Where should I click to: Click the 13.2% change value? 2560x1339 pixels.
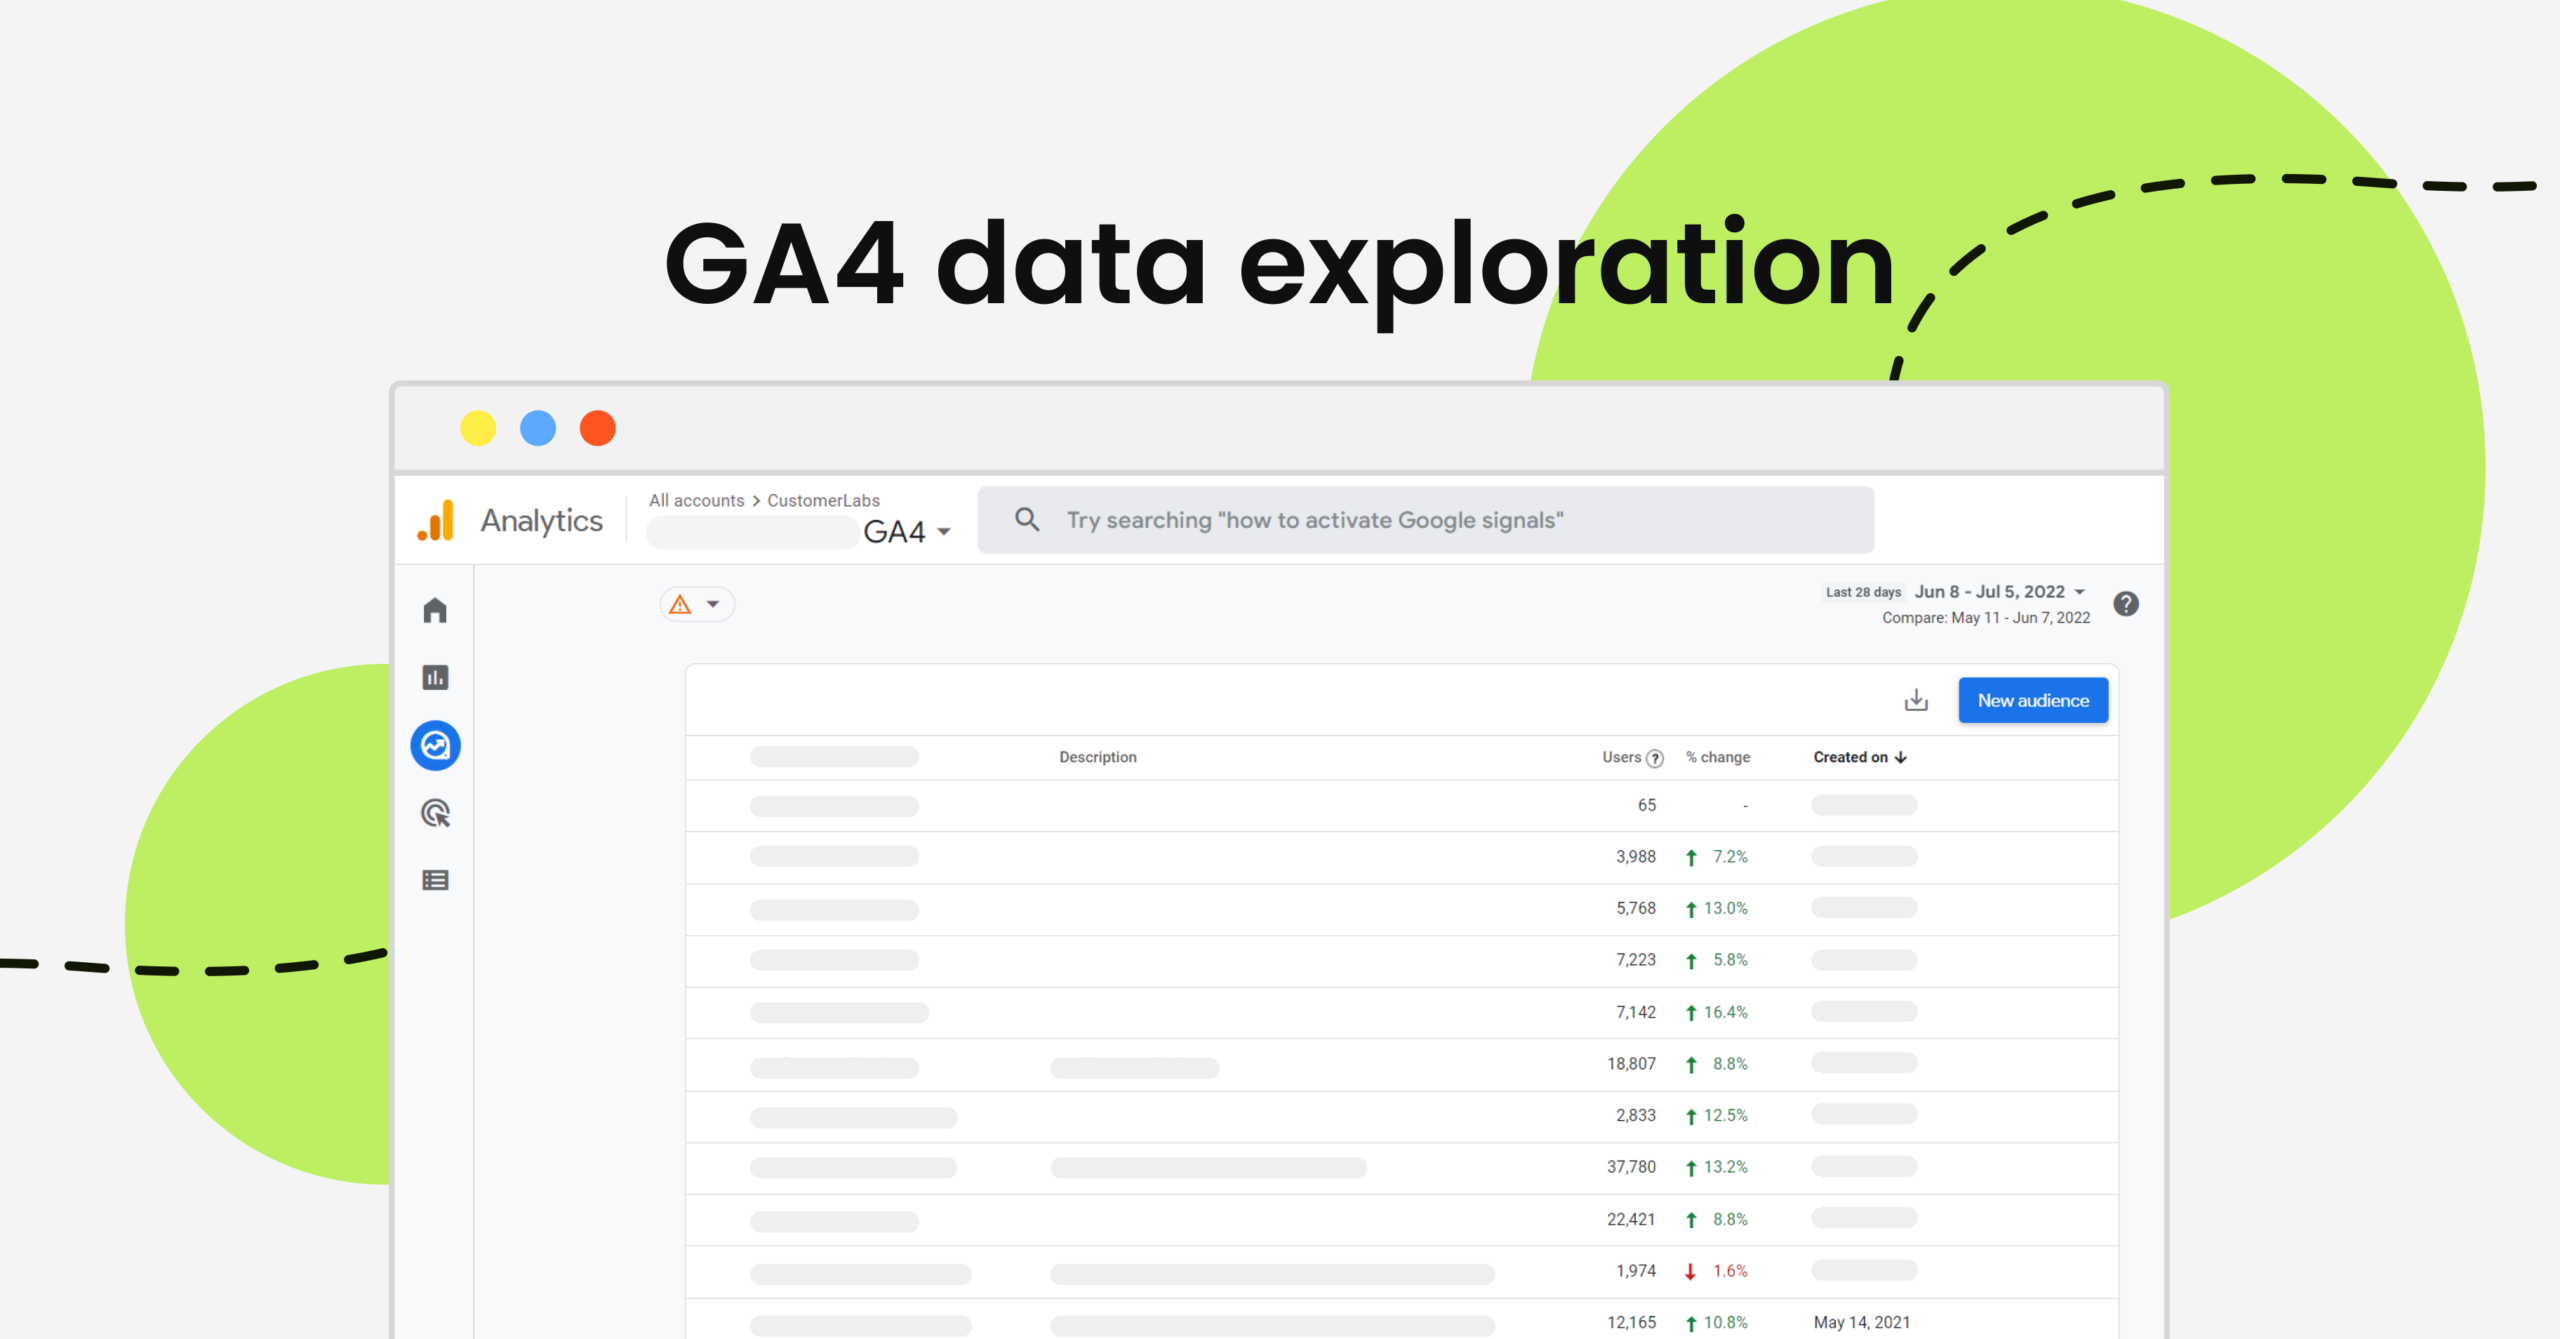pyautogui.click(x=1726, y=1167)
